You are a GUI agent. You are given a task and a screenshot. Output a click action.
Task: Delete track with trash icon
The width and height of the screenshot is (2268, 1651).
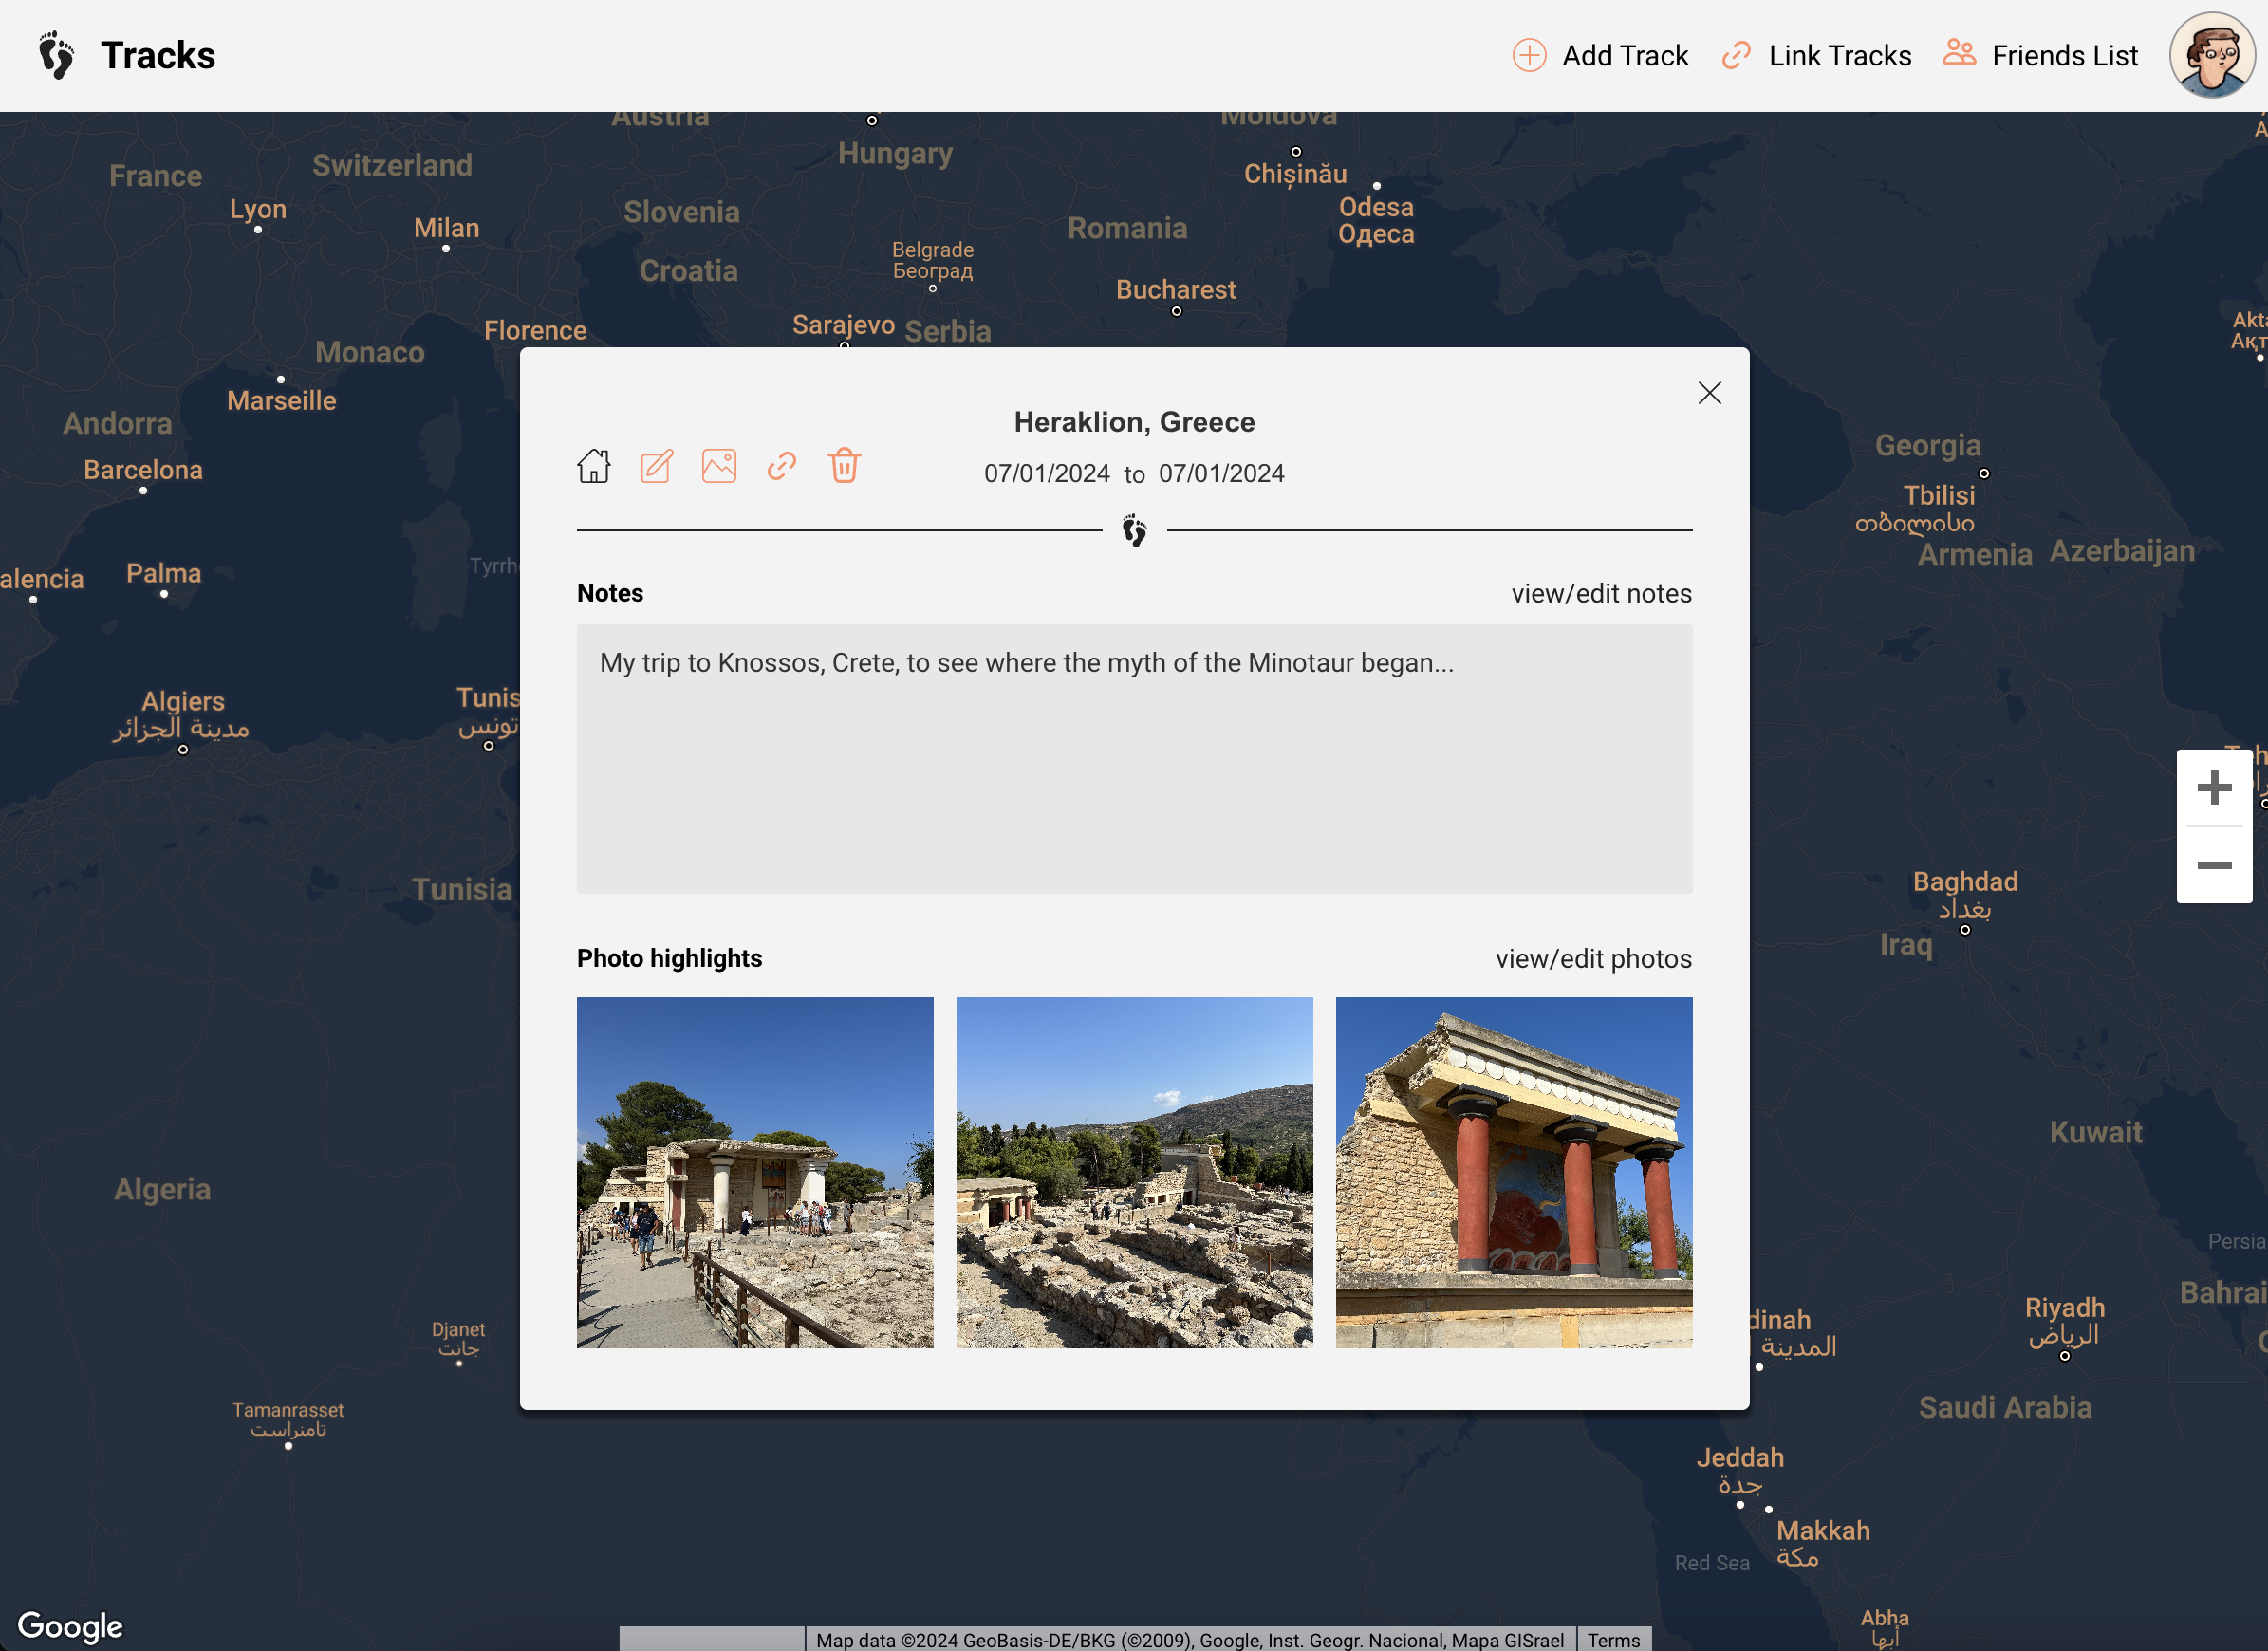(844, 466)
